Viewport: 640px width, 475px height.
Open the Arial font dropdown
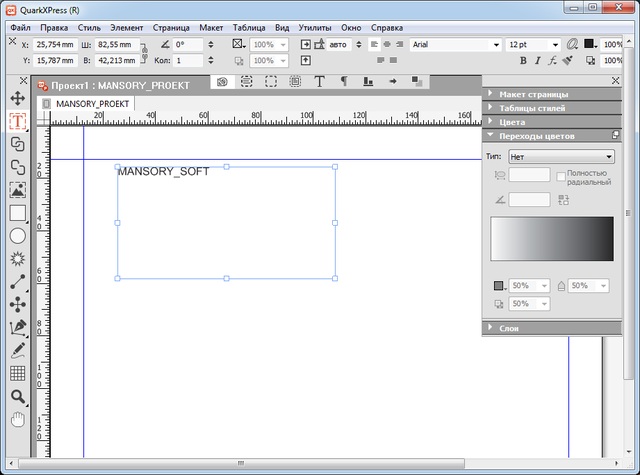tap(456, 45)
